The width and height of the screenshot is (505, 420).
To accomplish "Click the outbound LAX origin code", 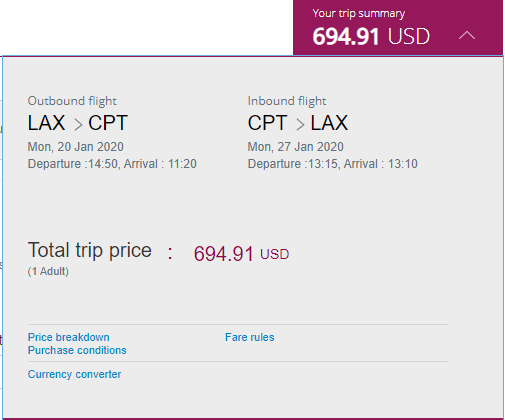I will 46,123.
